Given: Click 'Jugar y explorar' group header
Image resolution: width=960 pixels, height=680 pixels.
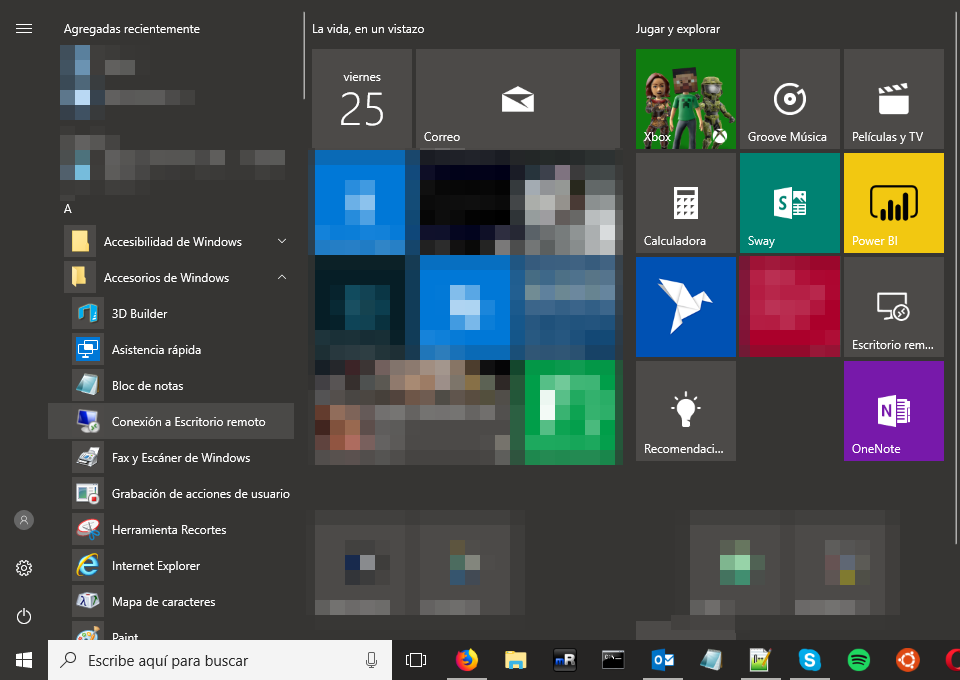Looking at the screenshot, I should pos(678,29).
